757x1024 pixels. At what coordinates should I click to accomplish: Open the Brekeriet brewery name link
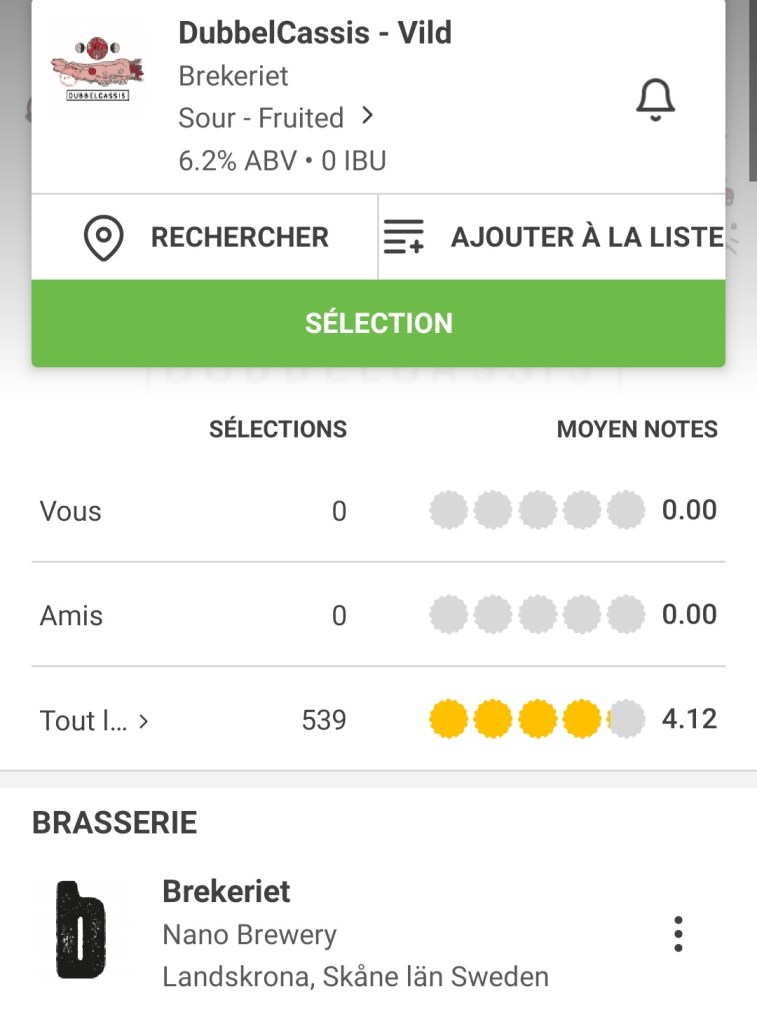pos(226,891)
